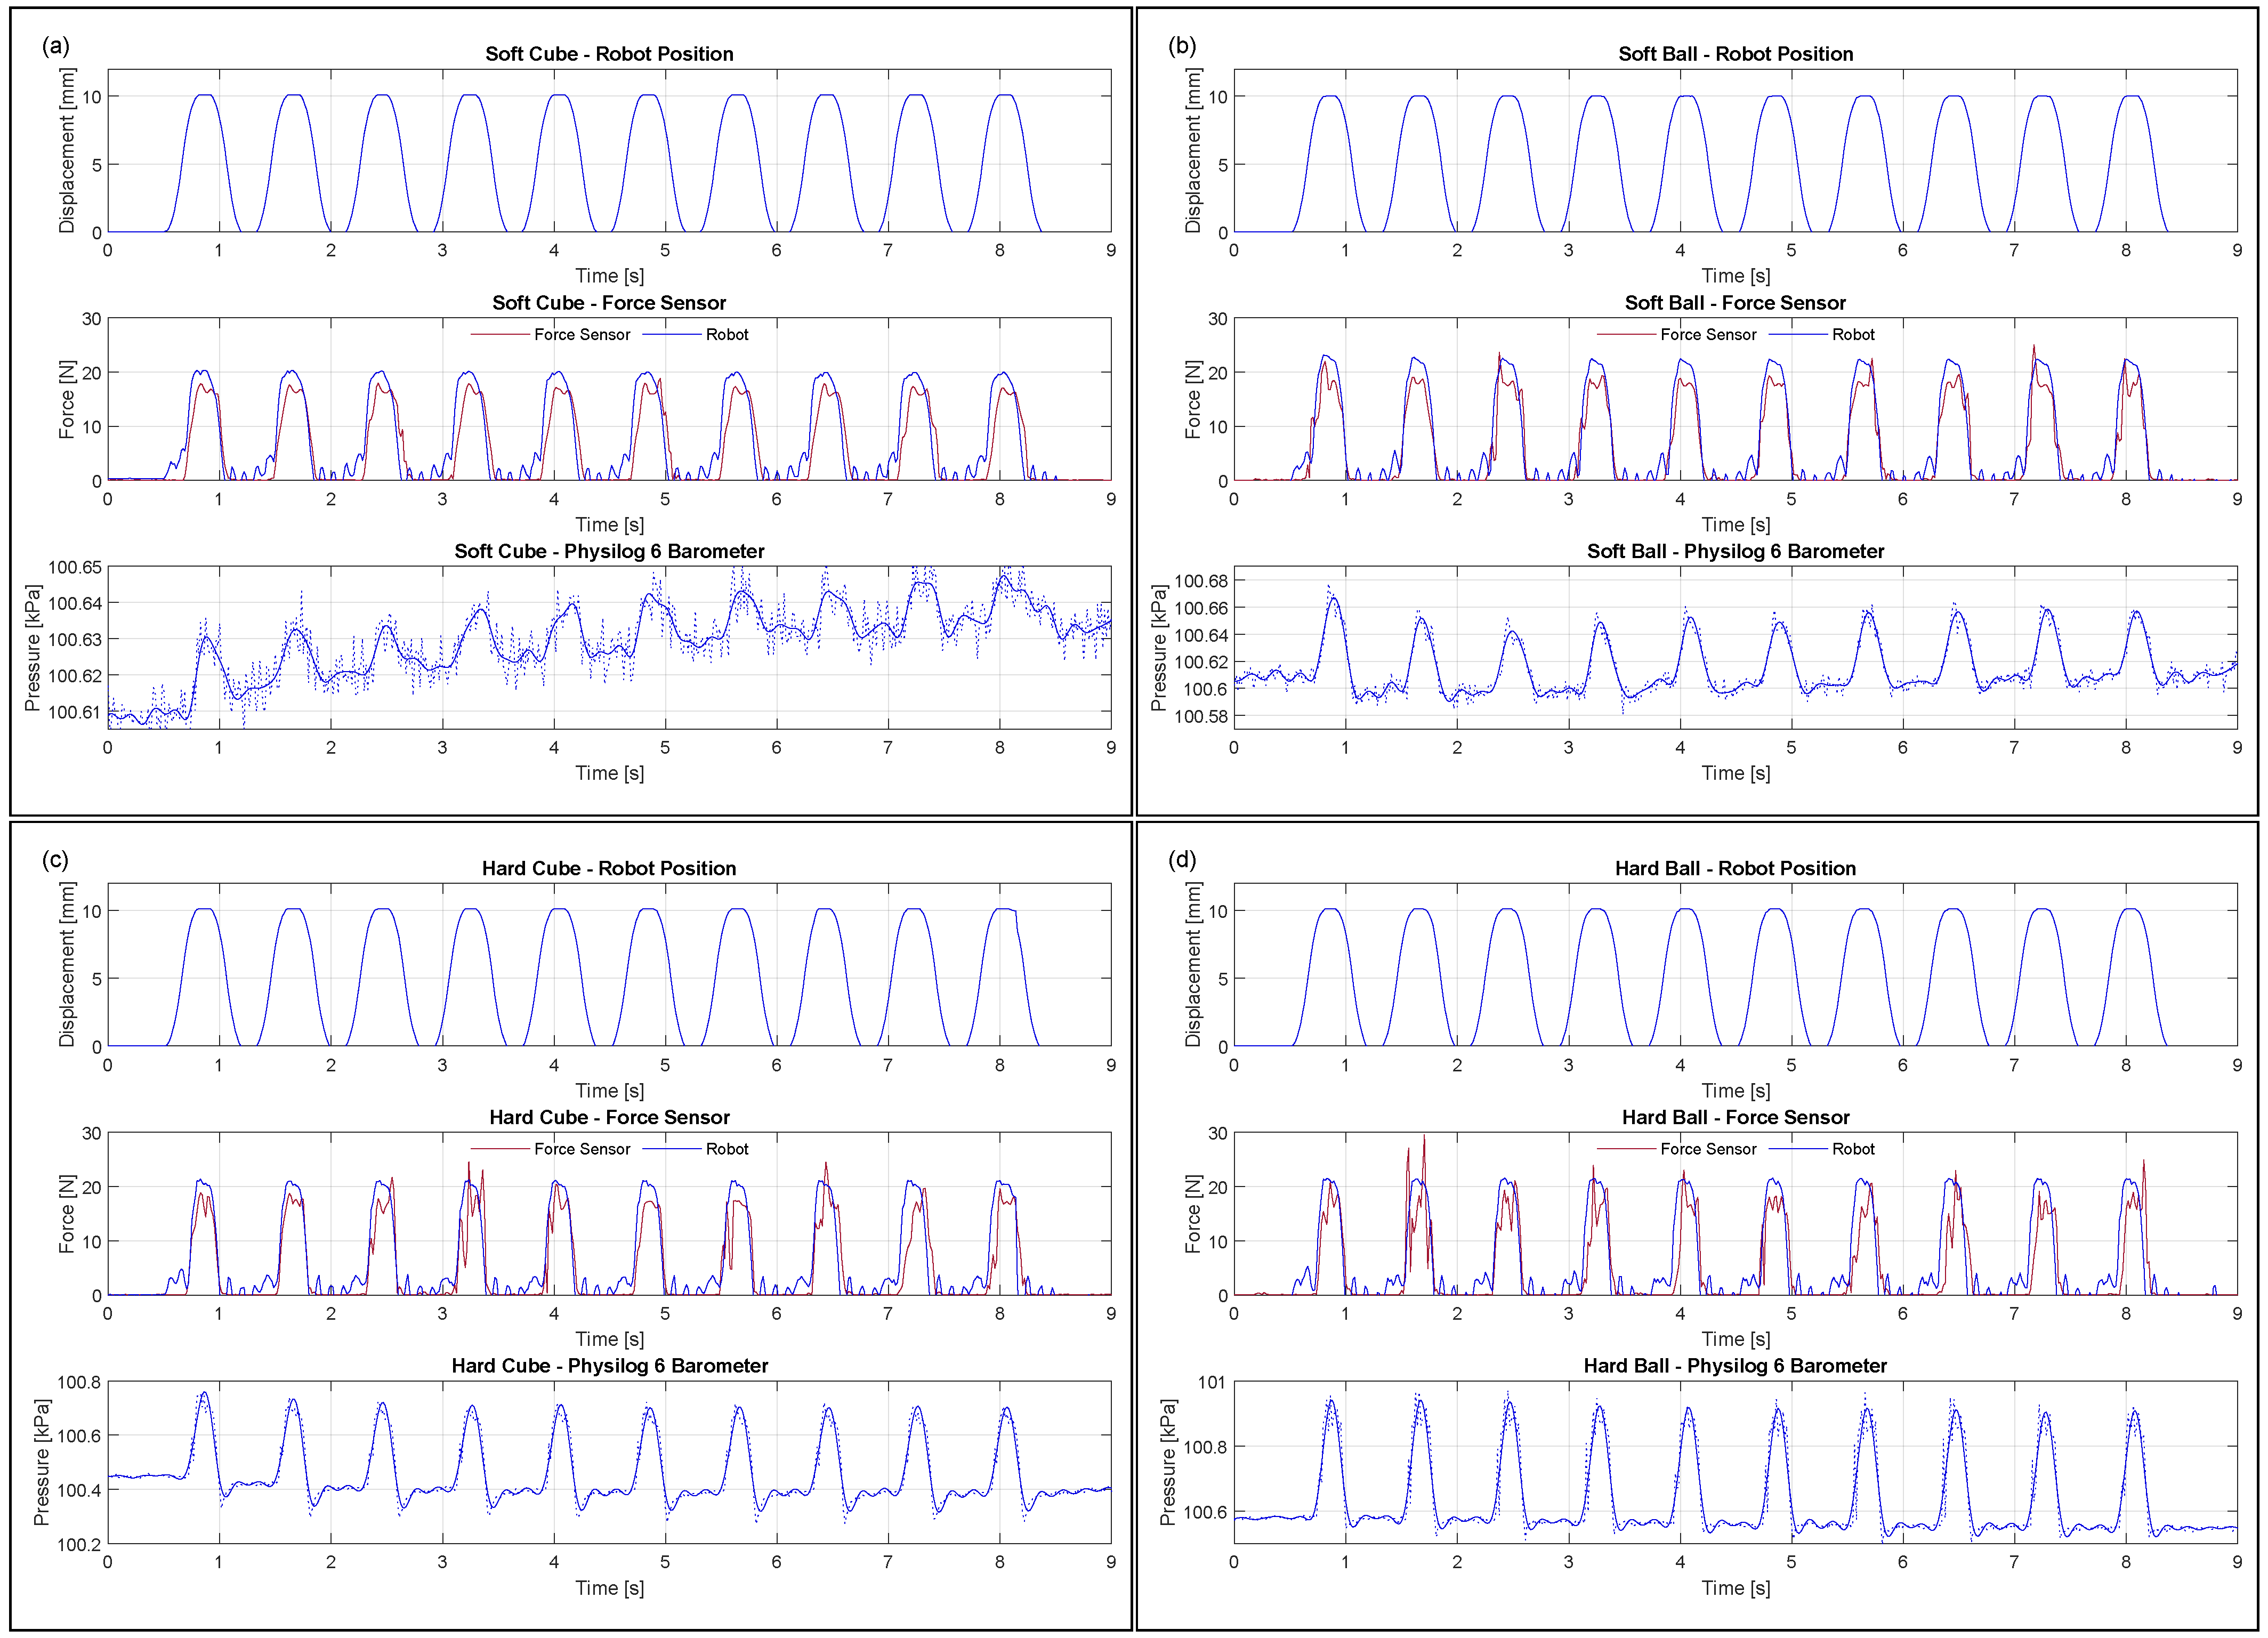
Task: Click 'Soft Ball - Physilog 6 Barometer' title
Action: 1735,552
